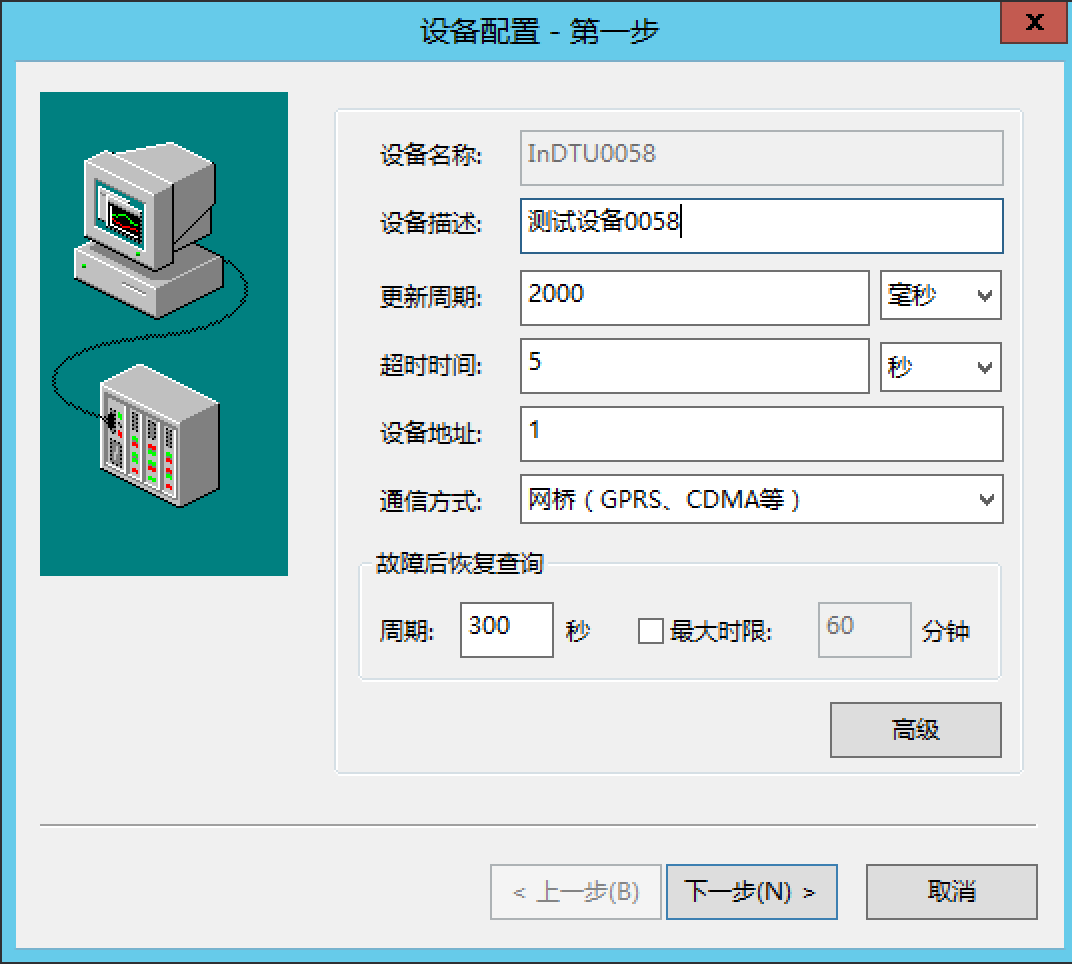1072x964 pixels.
Task: Cancel the wizard with 取消
Action: (x=951, y=891)
